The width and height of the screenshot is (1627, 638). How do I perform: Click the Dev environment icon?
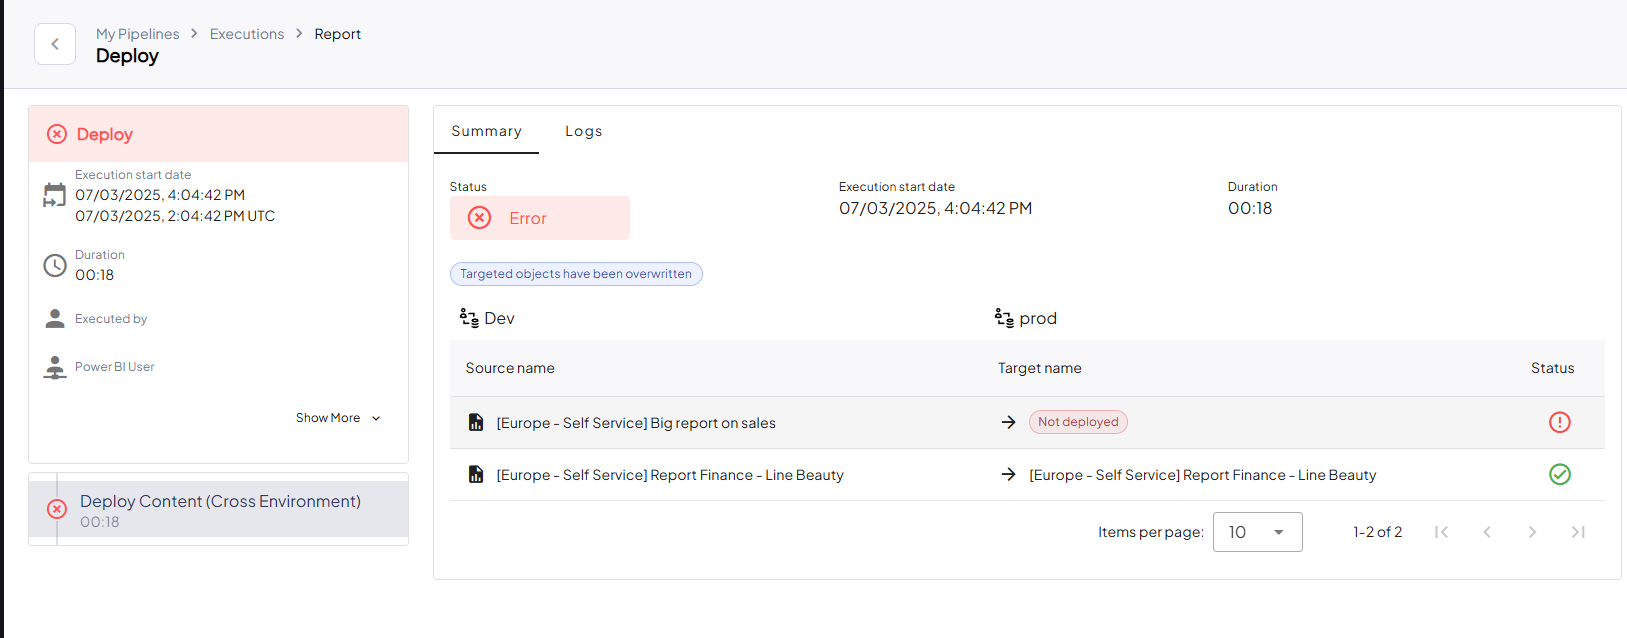tap(469, 318)
